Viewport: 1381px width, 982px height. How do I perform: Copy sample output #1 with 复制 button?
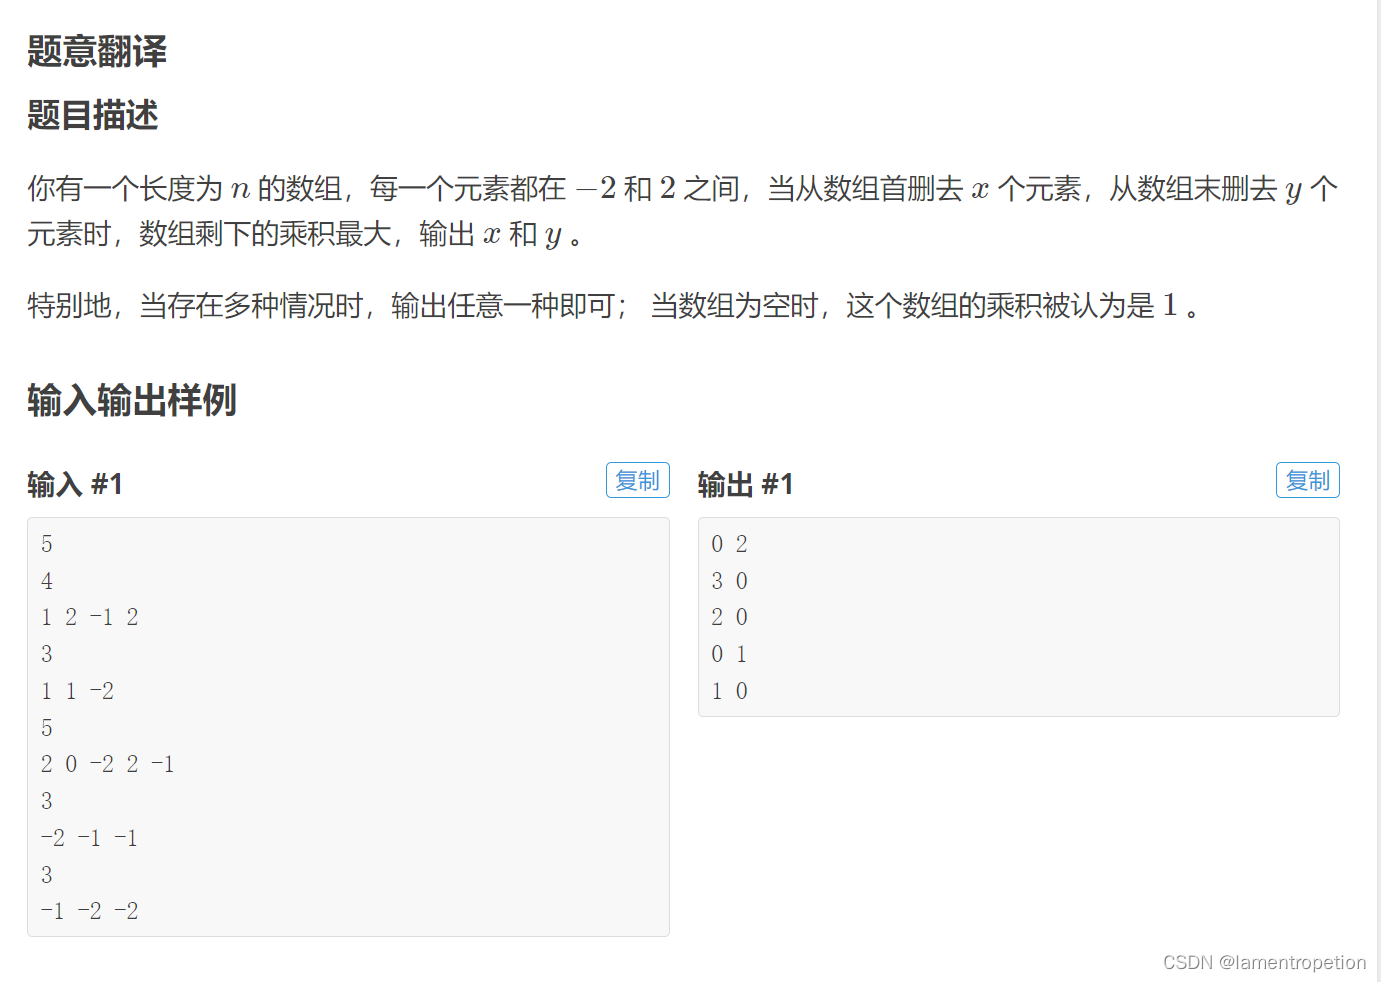click(x=1307, y=480)
